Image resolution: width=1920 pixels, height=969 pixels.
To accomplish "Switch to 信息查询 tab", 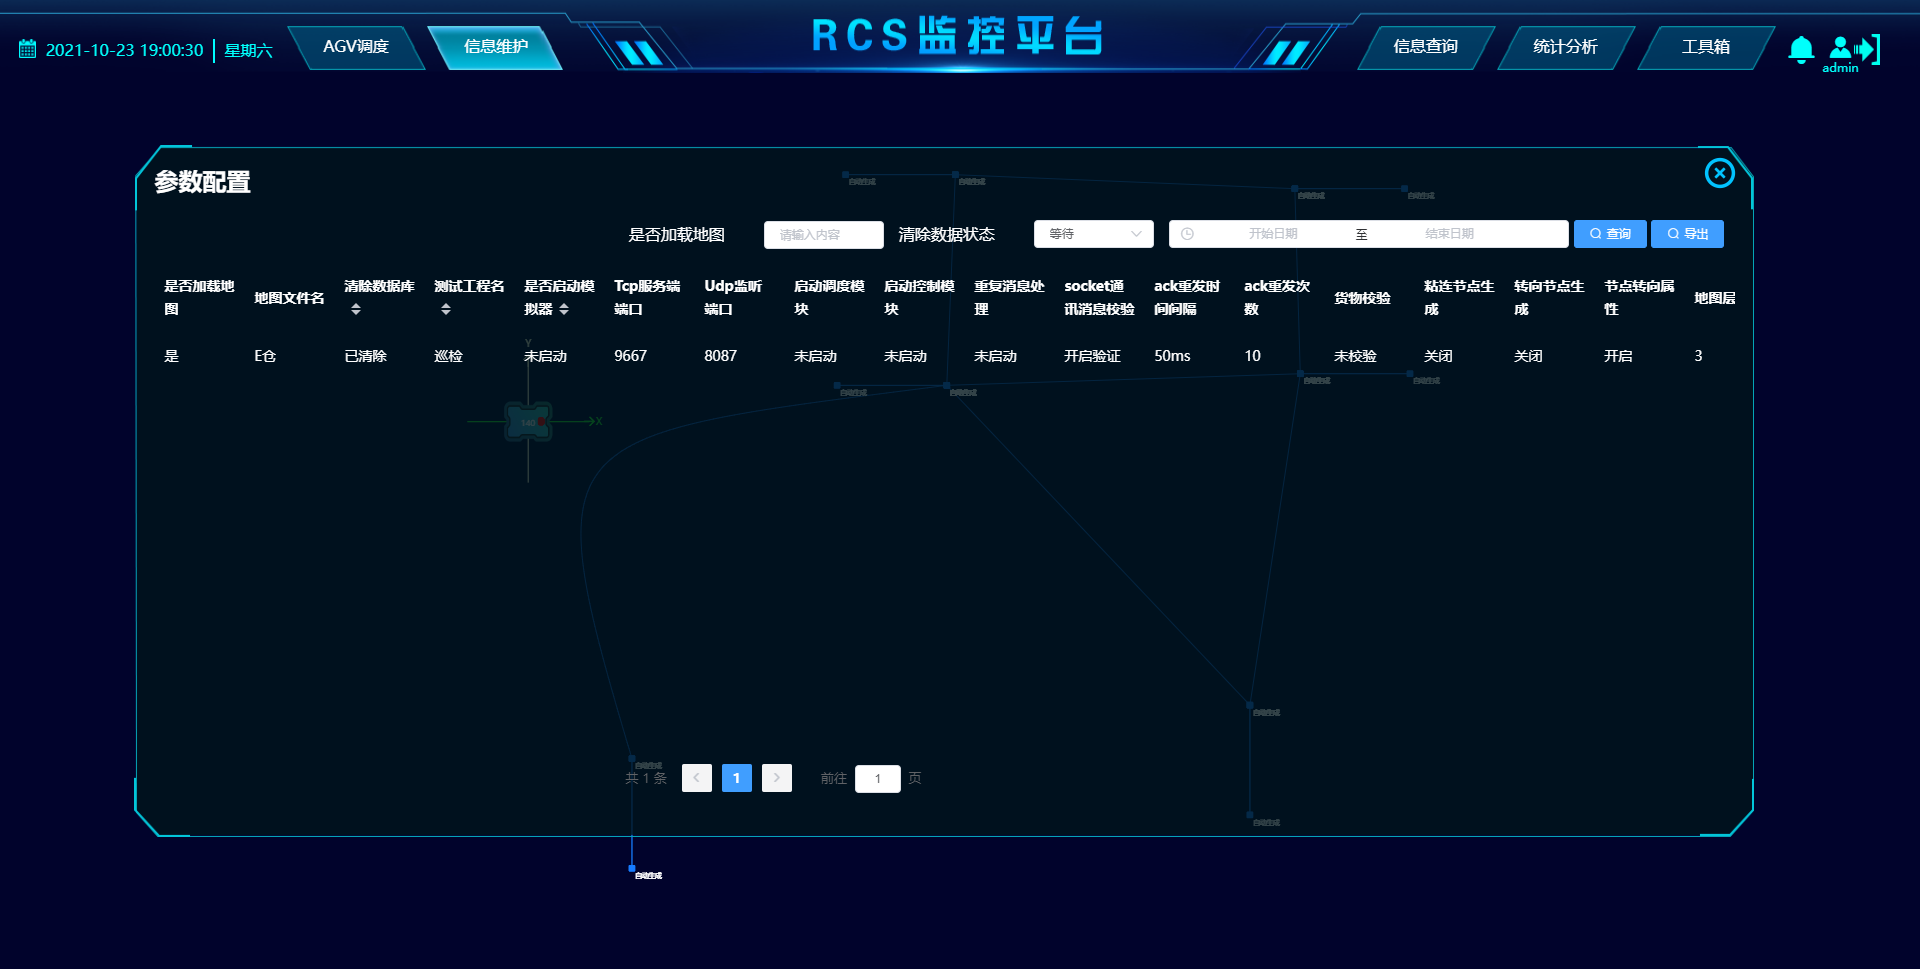I will click(1425, 47).
